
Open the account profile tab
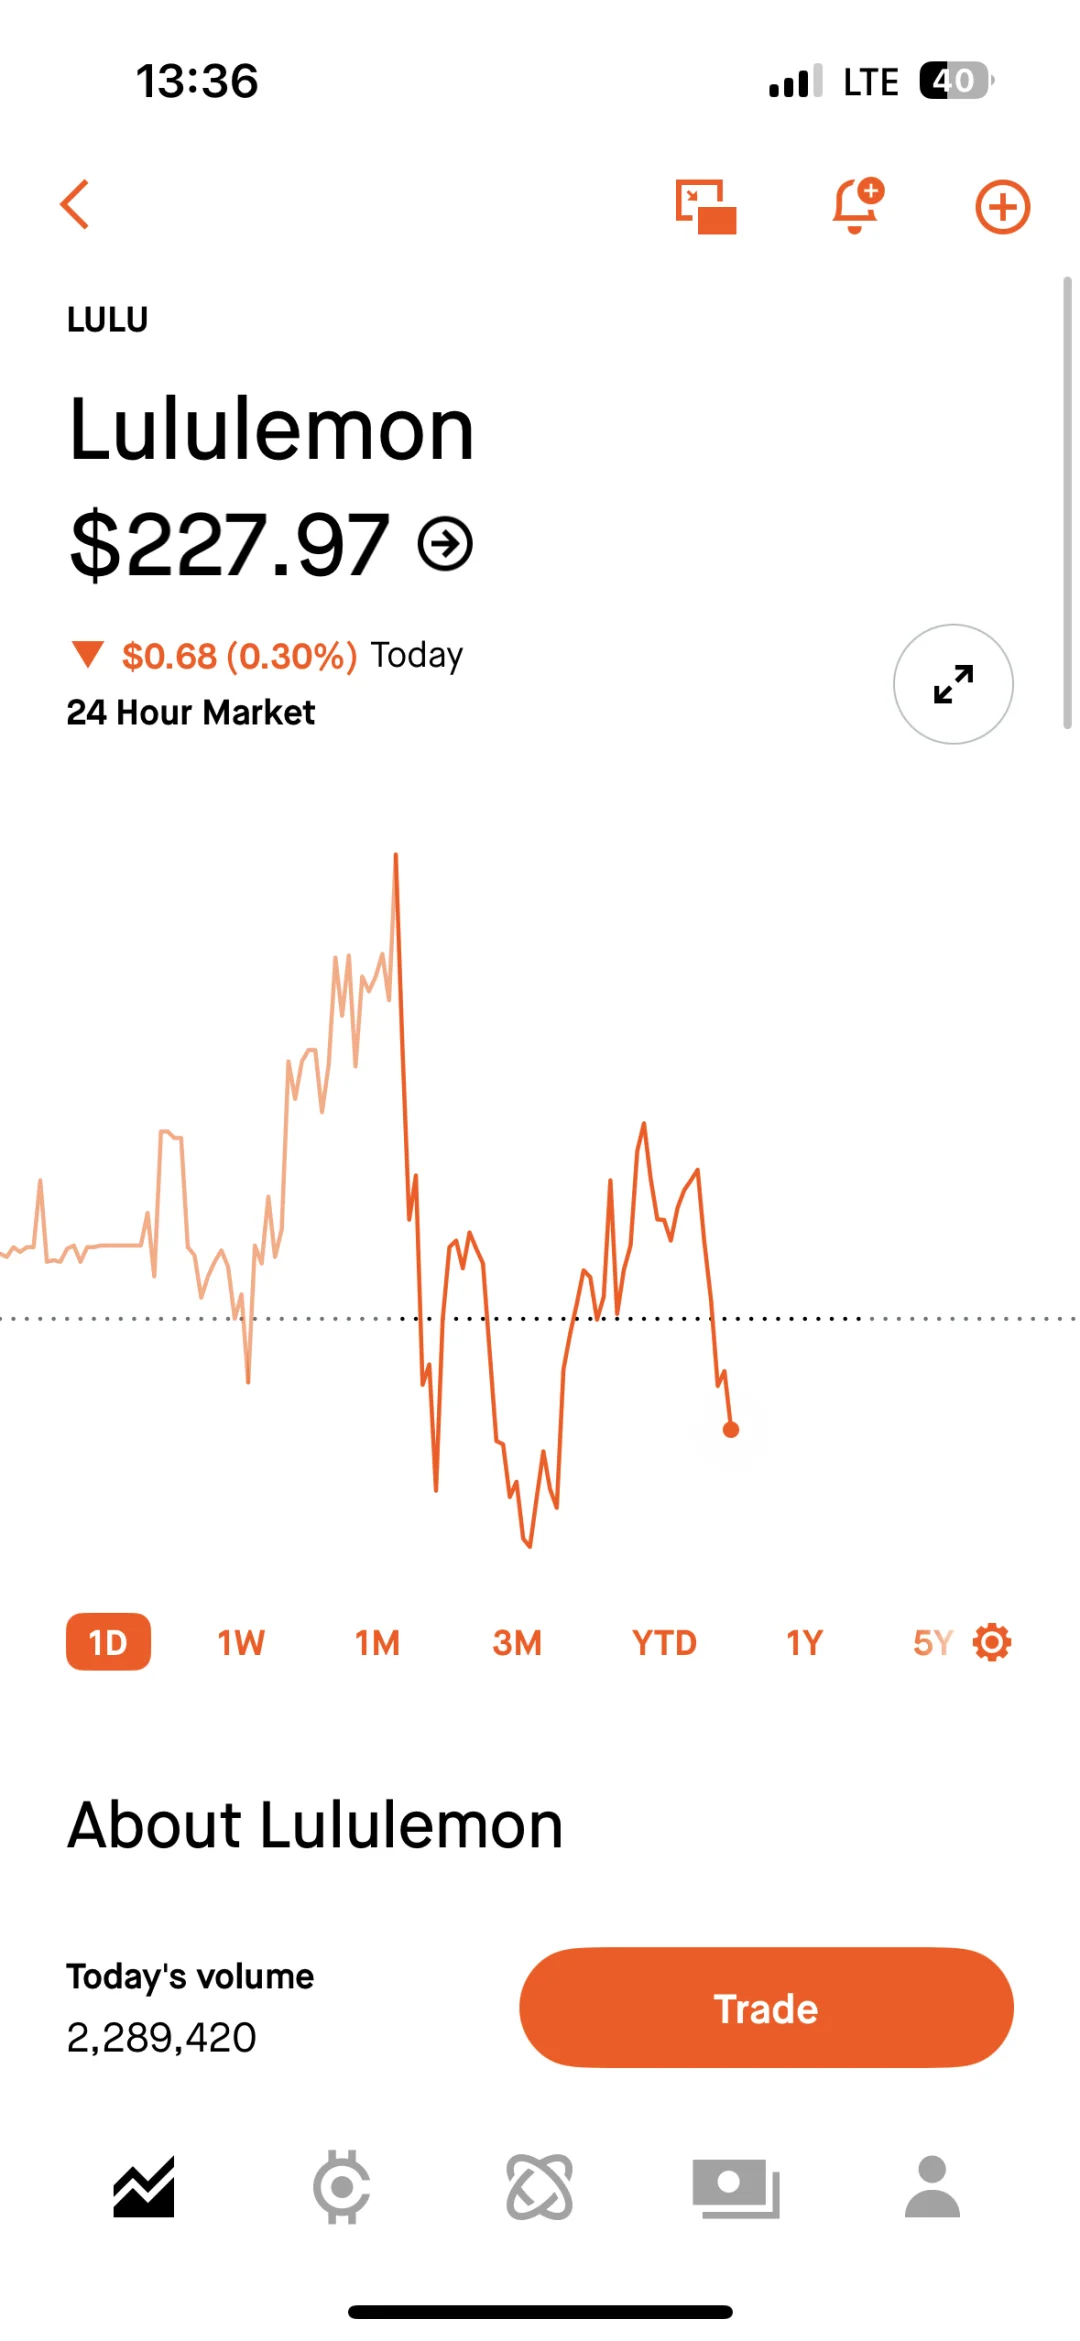933,2187
